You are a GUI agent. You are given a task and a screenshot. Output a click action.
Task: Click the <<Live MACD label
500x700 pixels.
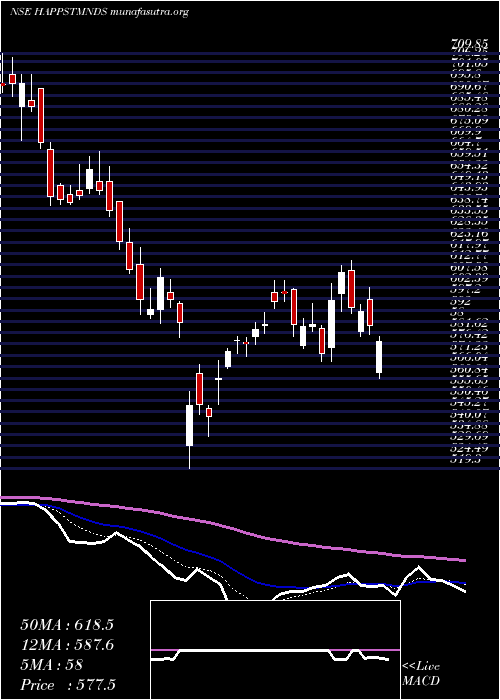click(421, 674)
